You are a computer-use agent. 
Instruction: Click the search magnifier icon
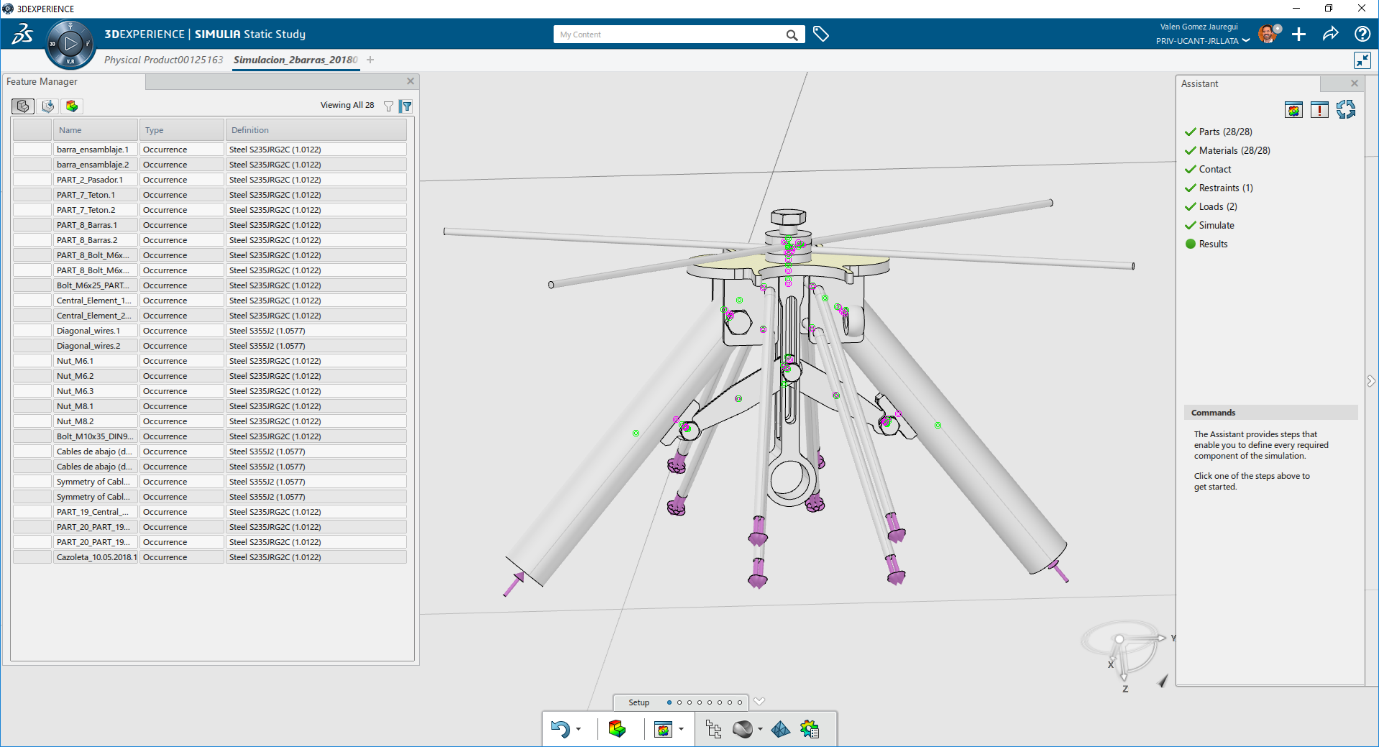pyautogui.click(x=792, y=34)
